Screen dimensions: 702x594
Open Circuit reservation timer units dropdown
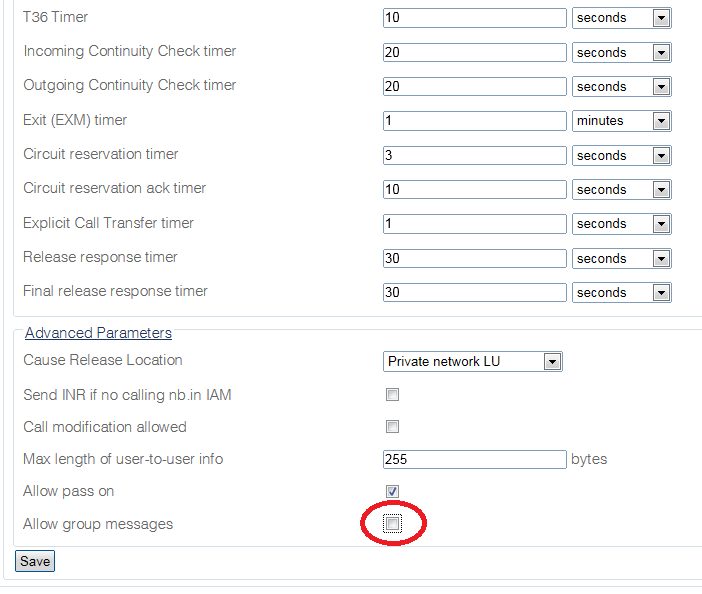click(x=621, y=156)
